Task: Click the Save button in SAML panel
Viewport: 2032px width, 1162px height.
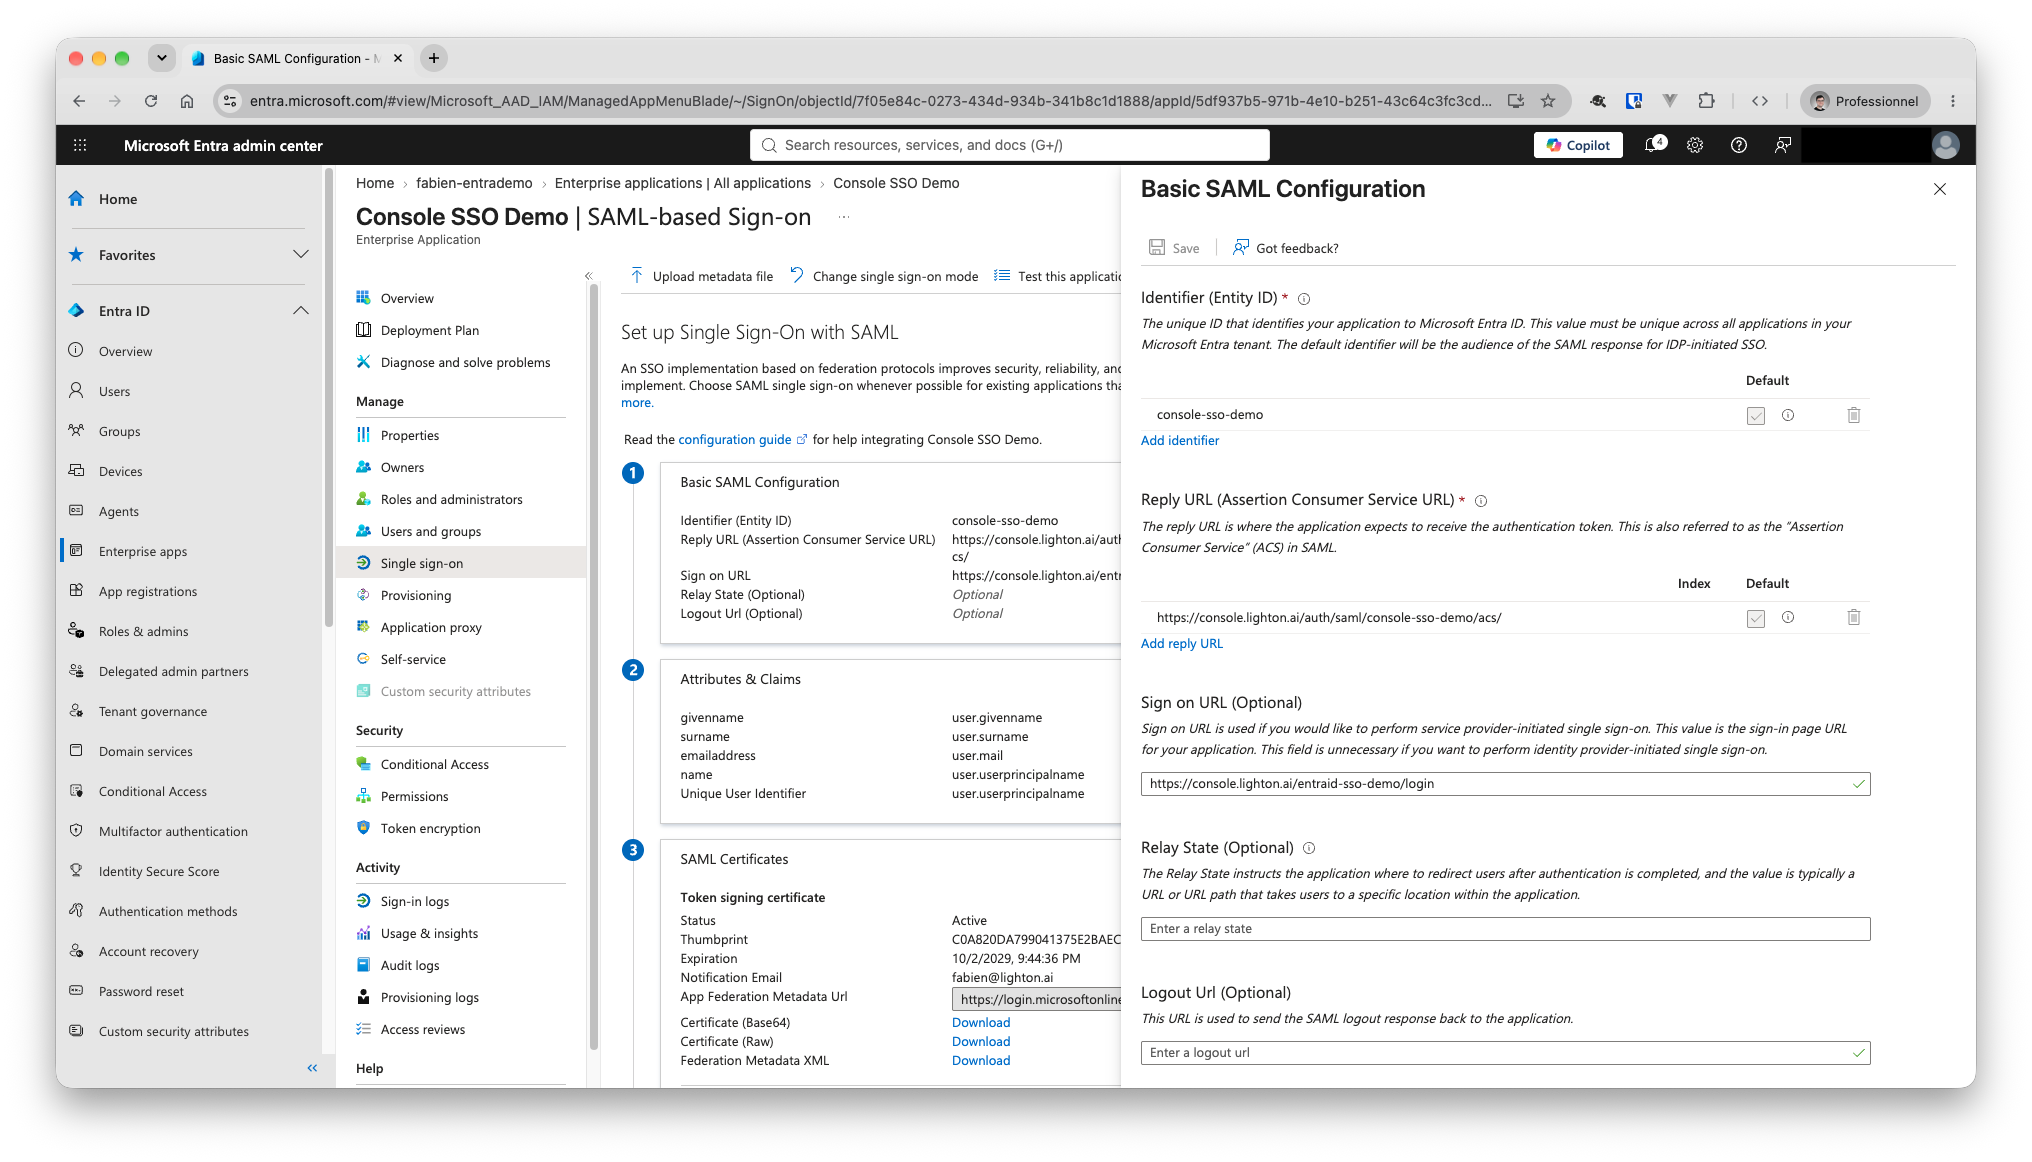Action: coord(1174,248)
